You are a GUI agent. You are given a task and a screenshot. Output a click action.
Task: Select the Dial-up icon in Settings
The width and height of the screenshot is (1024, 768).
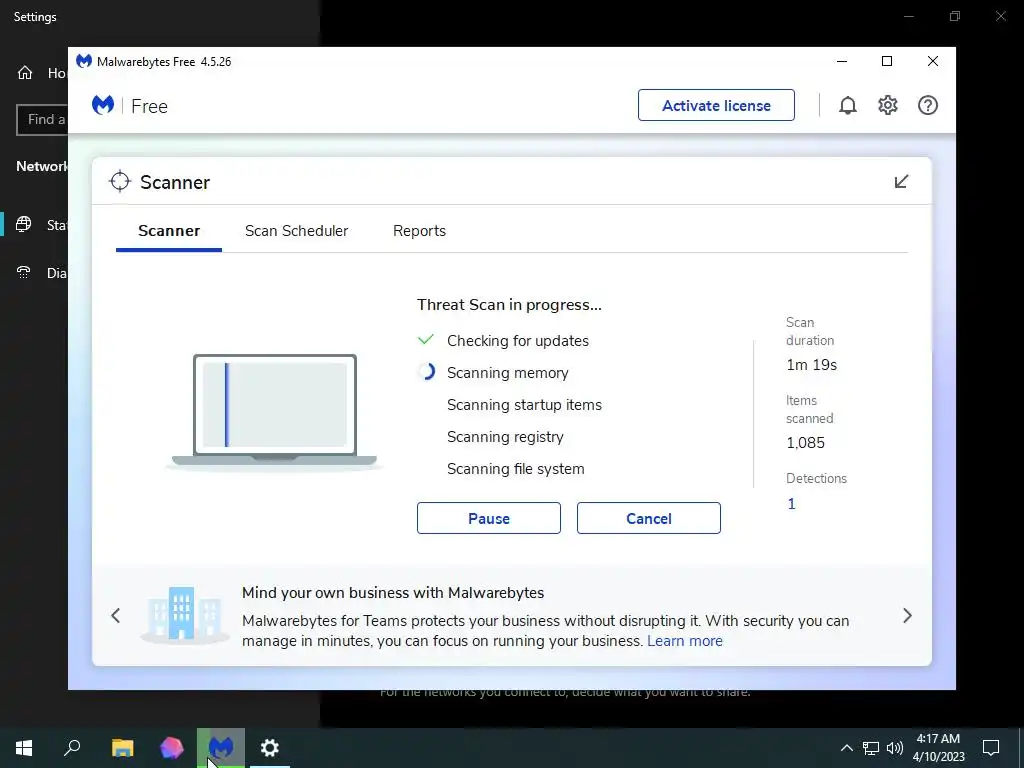coord(24,272)
